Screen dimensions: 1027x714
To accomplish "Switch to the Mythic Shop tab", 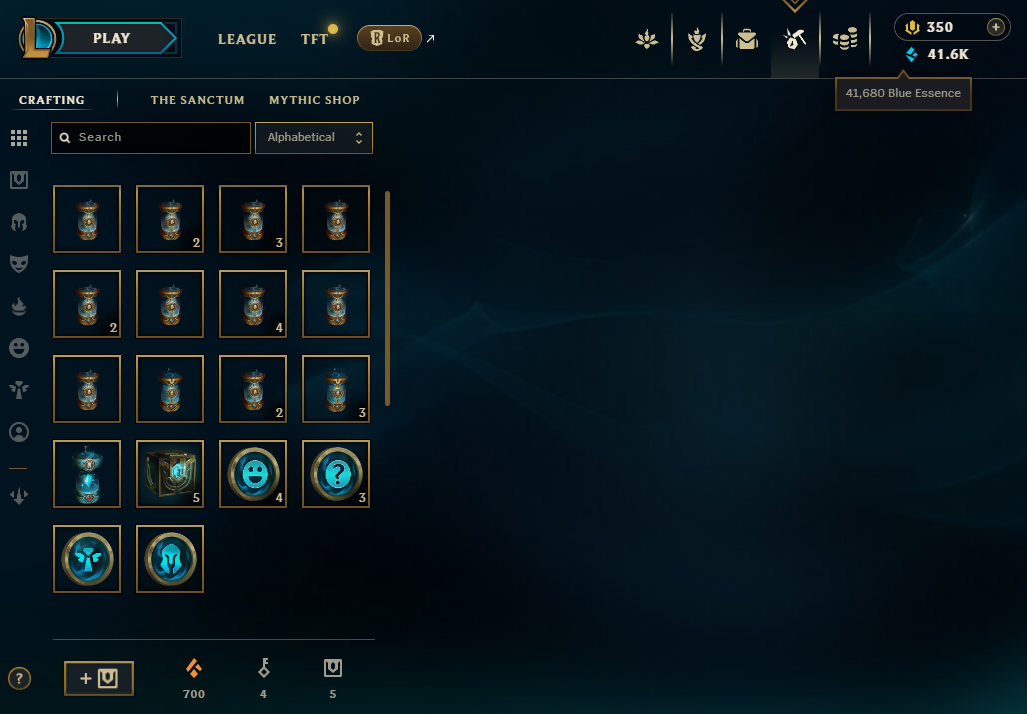I will click(314, 100).
